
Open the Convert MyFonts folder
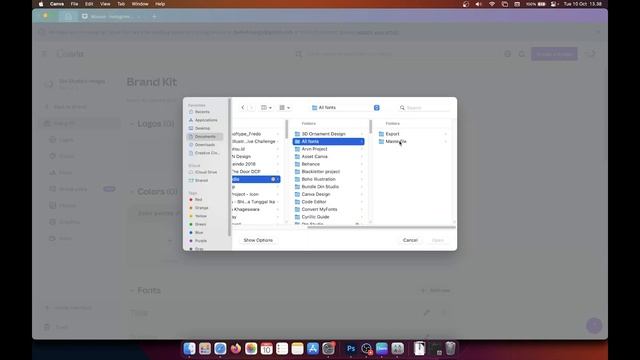pos(328,209)
